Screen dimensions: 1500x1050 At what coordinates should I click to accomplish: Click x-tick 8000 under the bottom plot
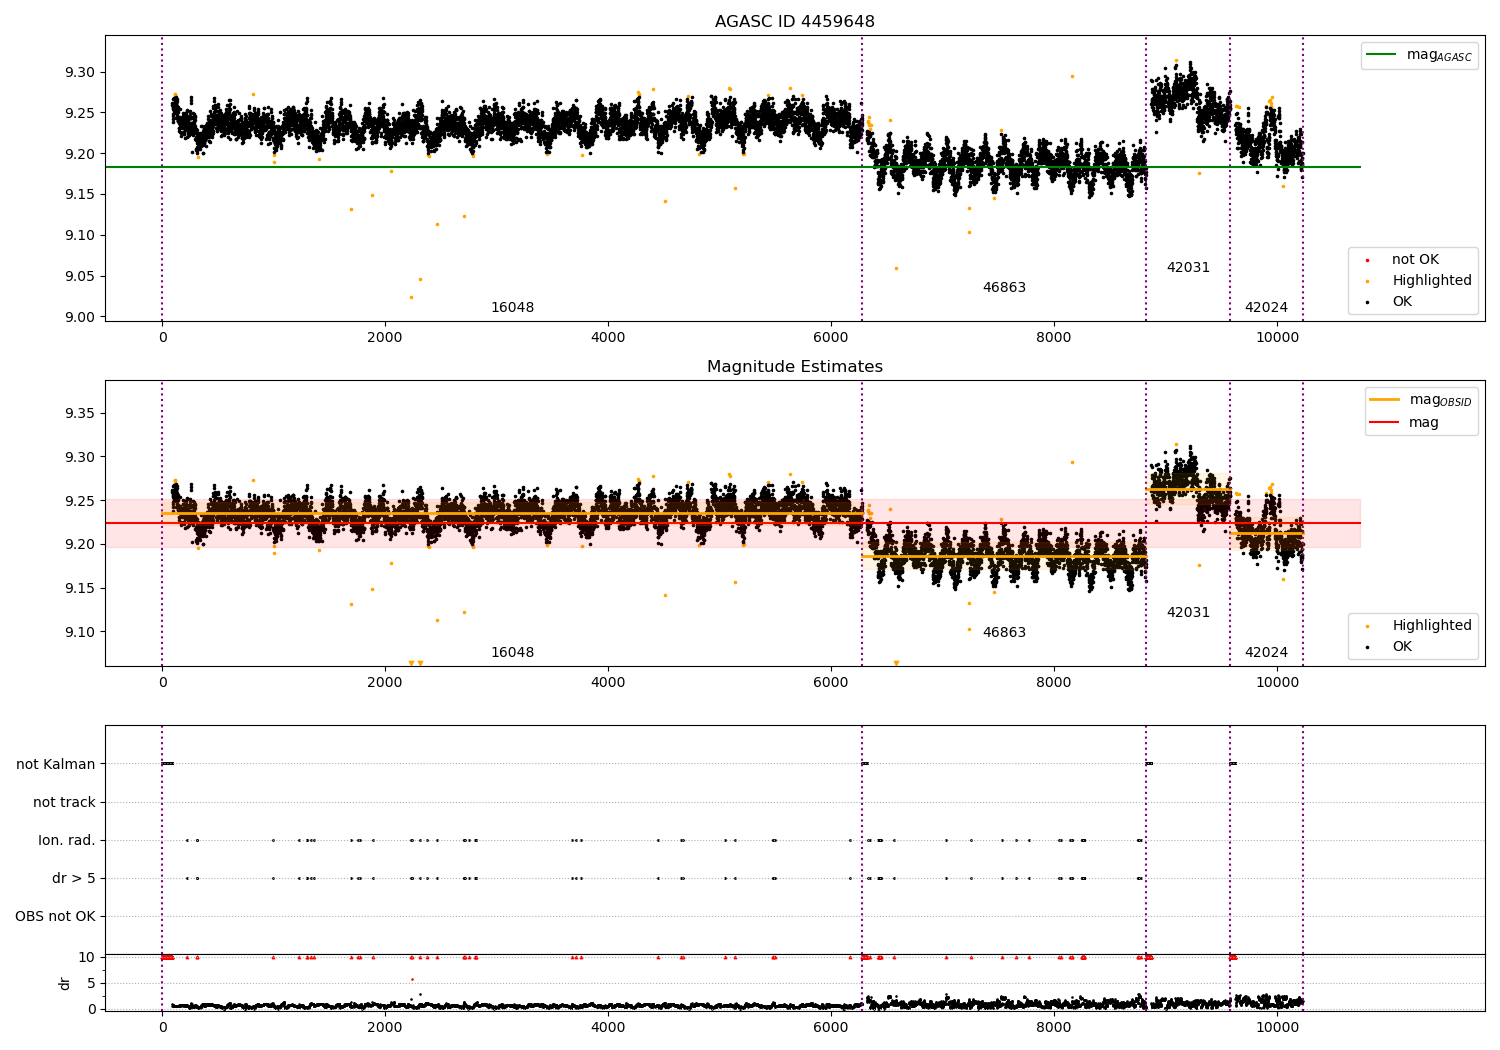(x=1054, y=1027)
